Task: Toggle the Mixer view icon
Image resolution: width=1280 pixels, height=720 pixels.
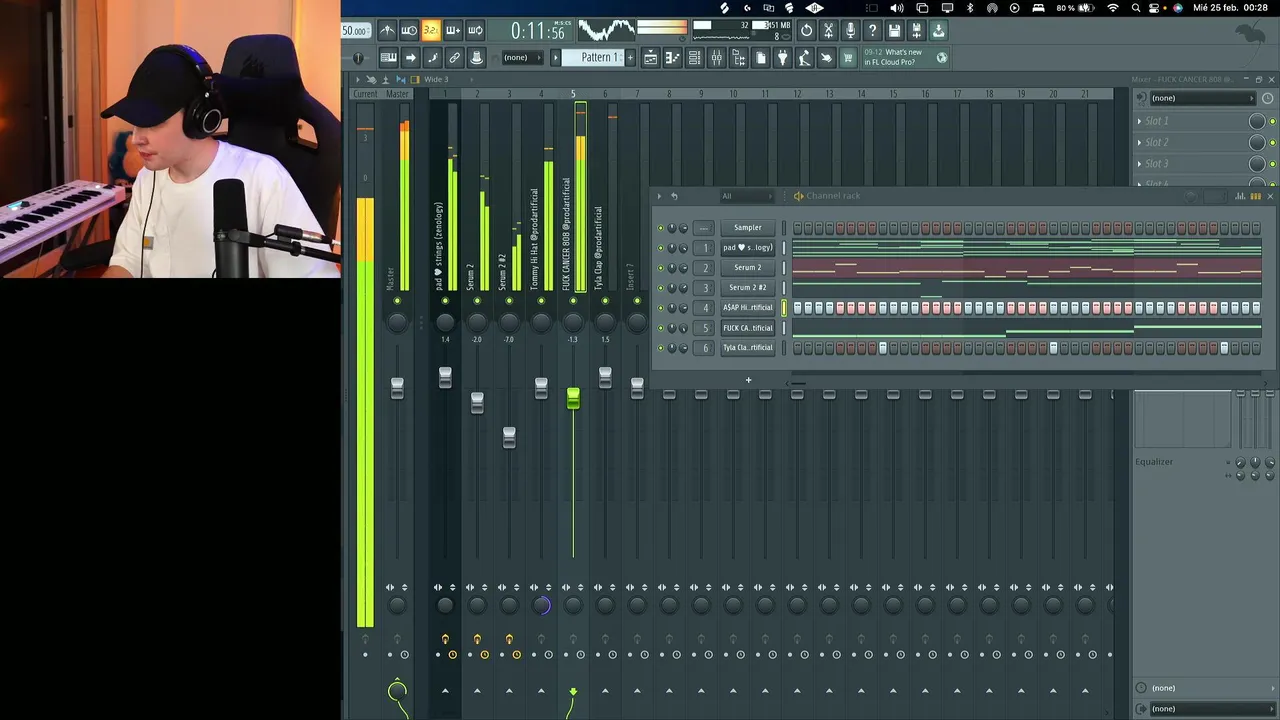Action: [x=716, y=58]
